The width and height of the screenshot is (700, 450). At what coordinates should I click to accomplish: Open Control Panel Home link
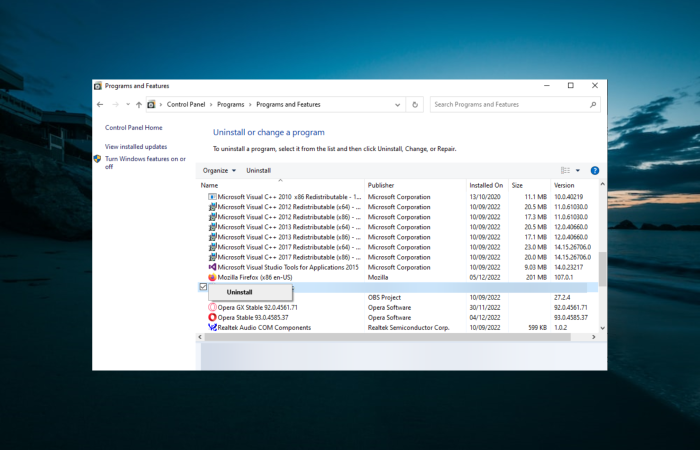133,128
